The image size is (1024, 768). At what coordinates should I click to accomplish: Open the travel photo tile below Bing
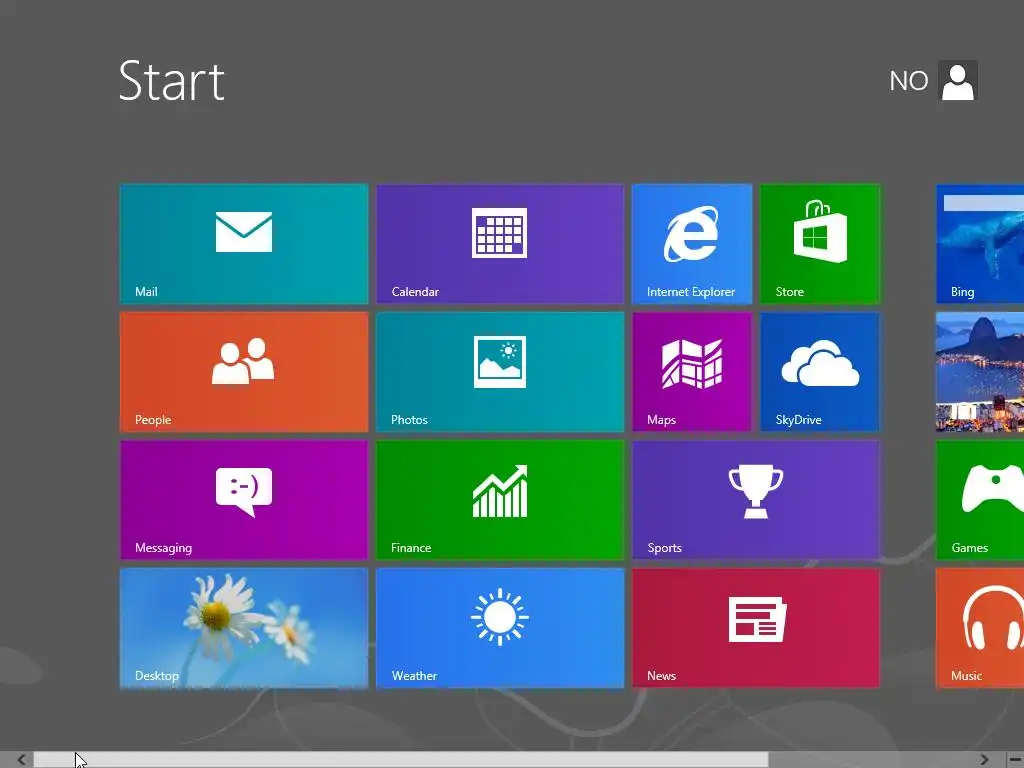pos(980,372)
